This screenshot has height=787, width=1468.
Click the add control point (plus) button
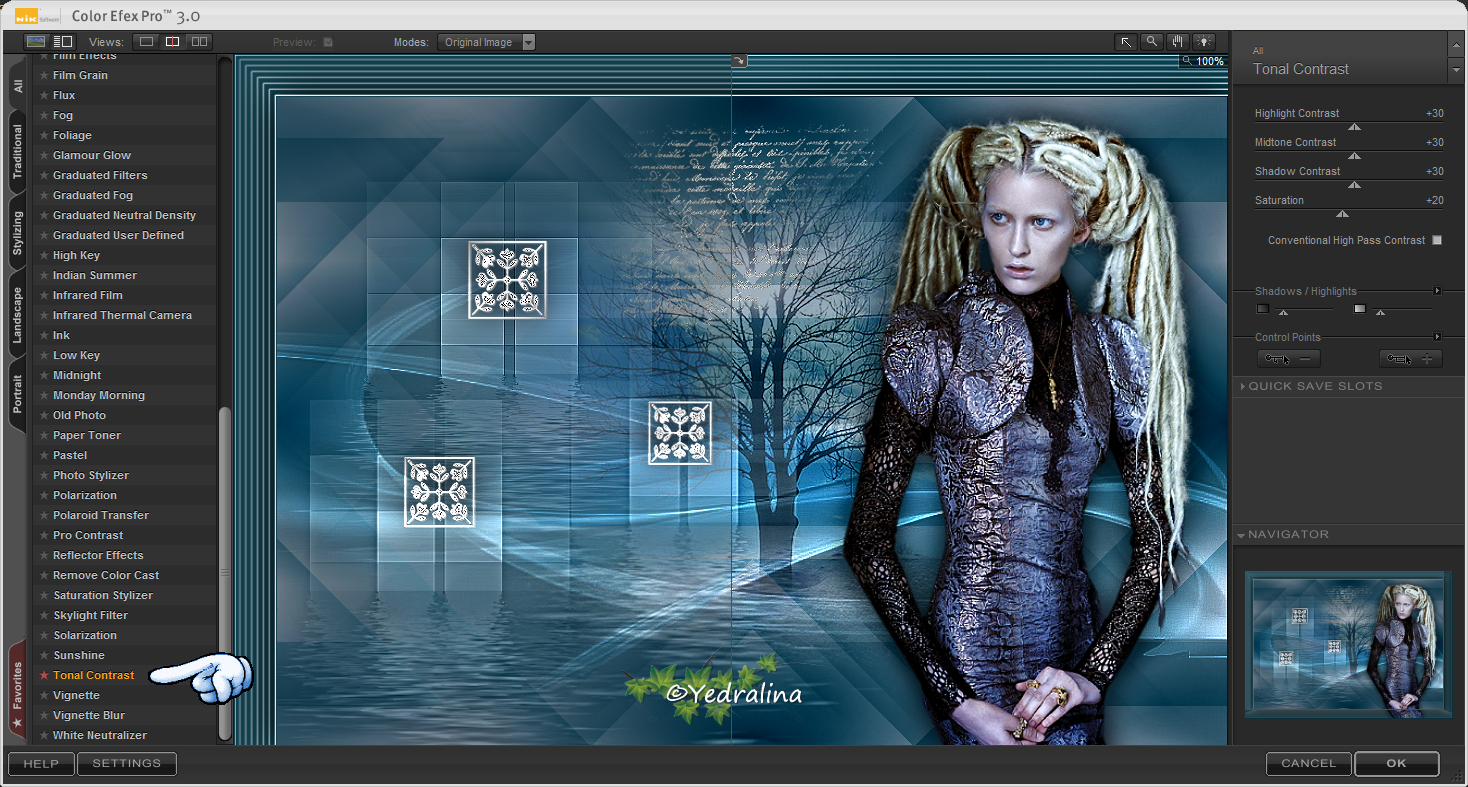point(1411,358)
